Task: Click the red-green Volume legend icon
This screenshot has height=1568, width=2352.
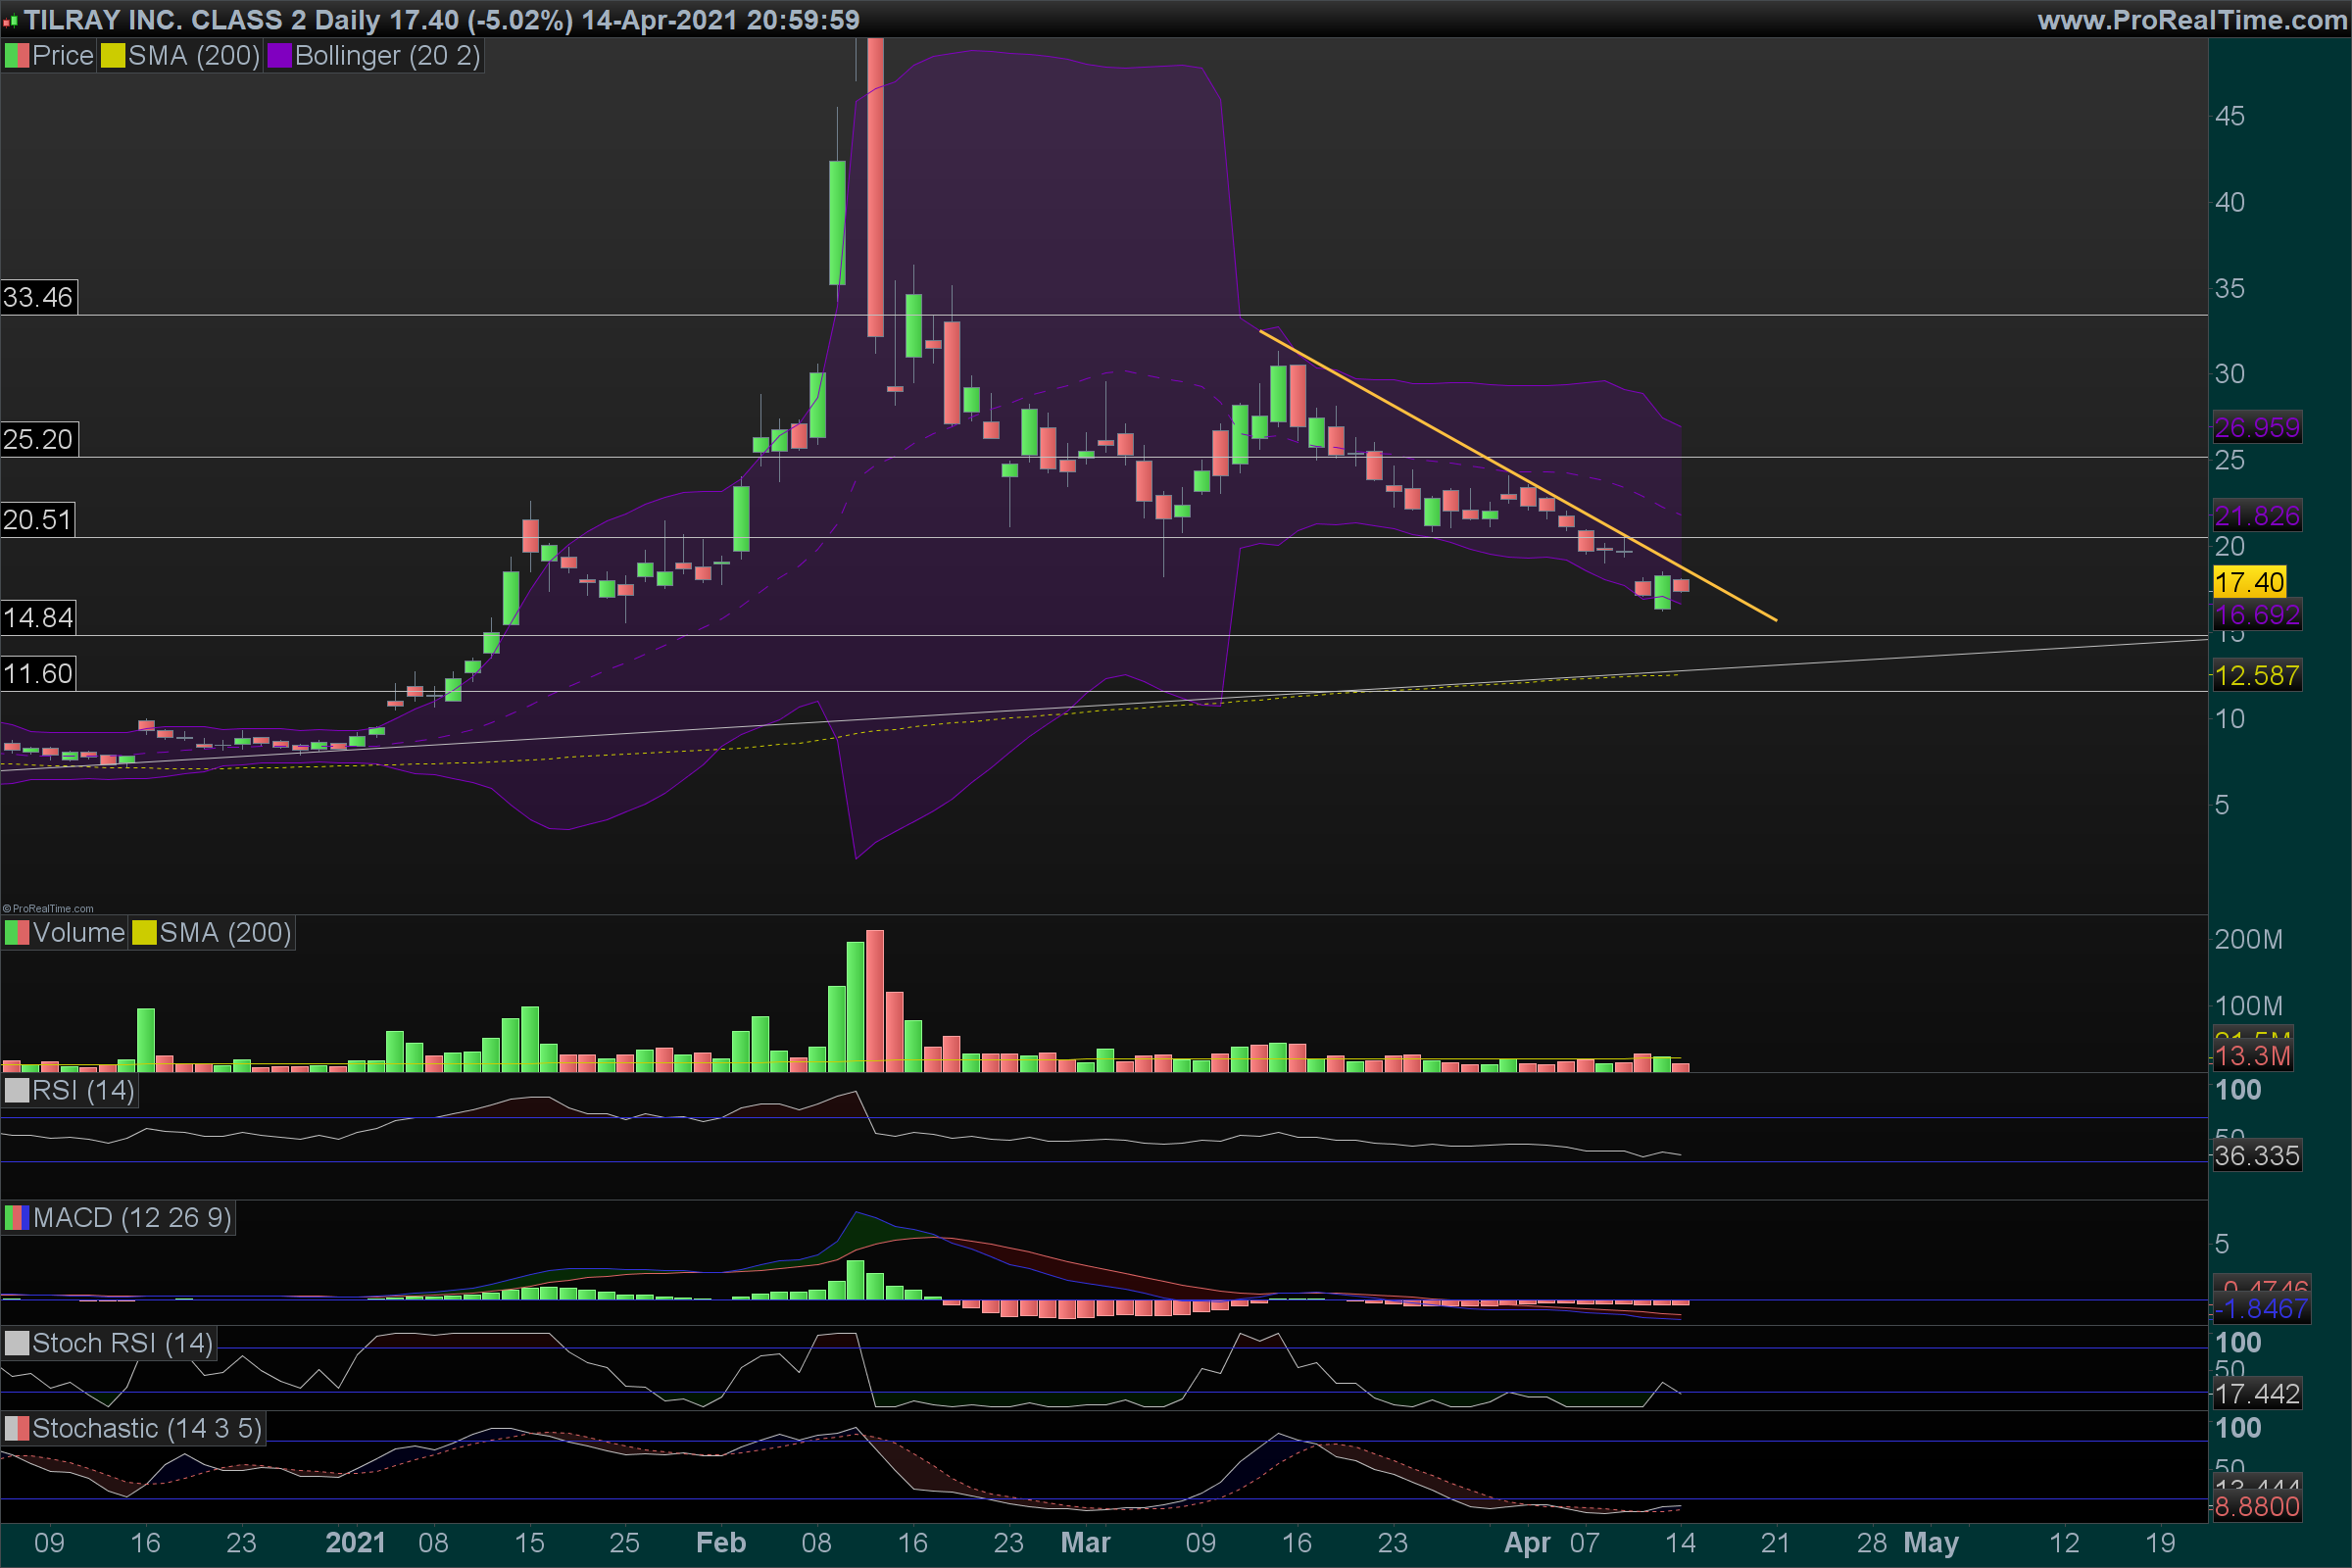Action: tap(17, 933)
